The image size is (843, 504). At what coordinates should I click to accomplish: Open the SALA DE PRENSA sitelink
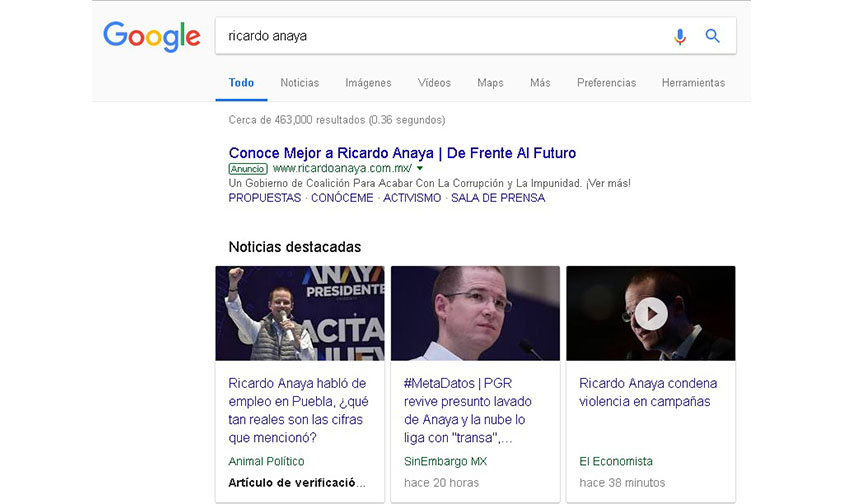[498, 198]
